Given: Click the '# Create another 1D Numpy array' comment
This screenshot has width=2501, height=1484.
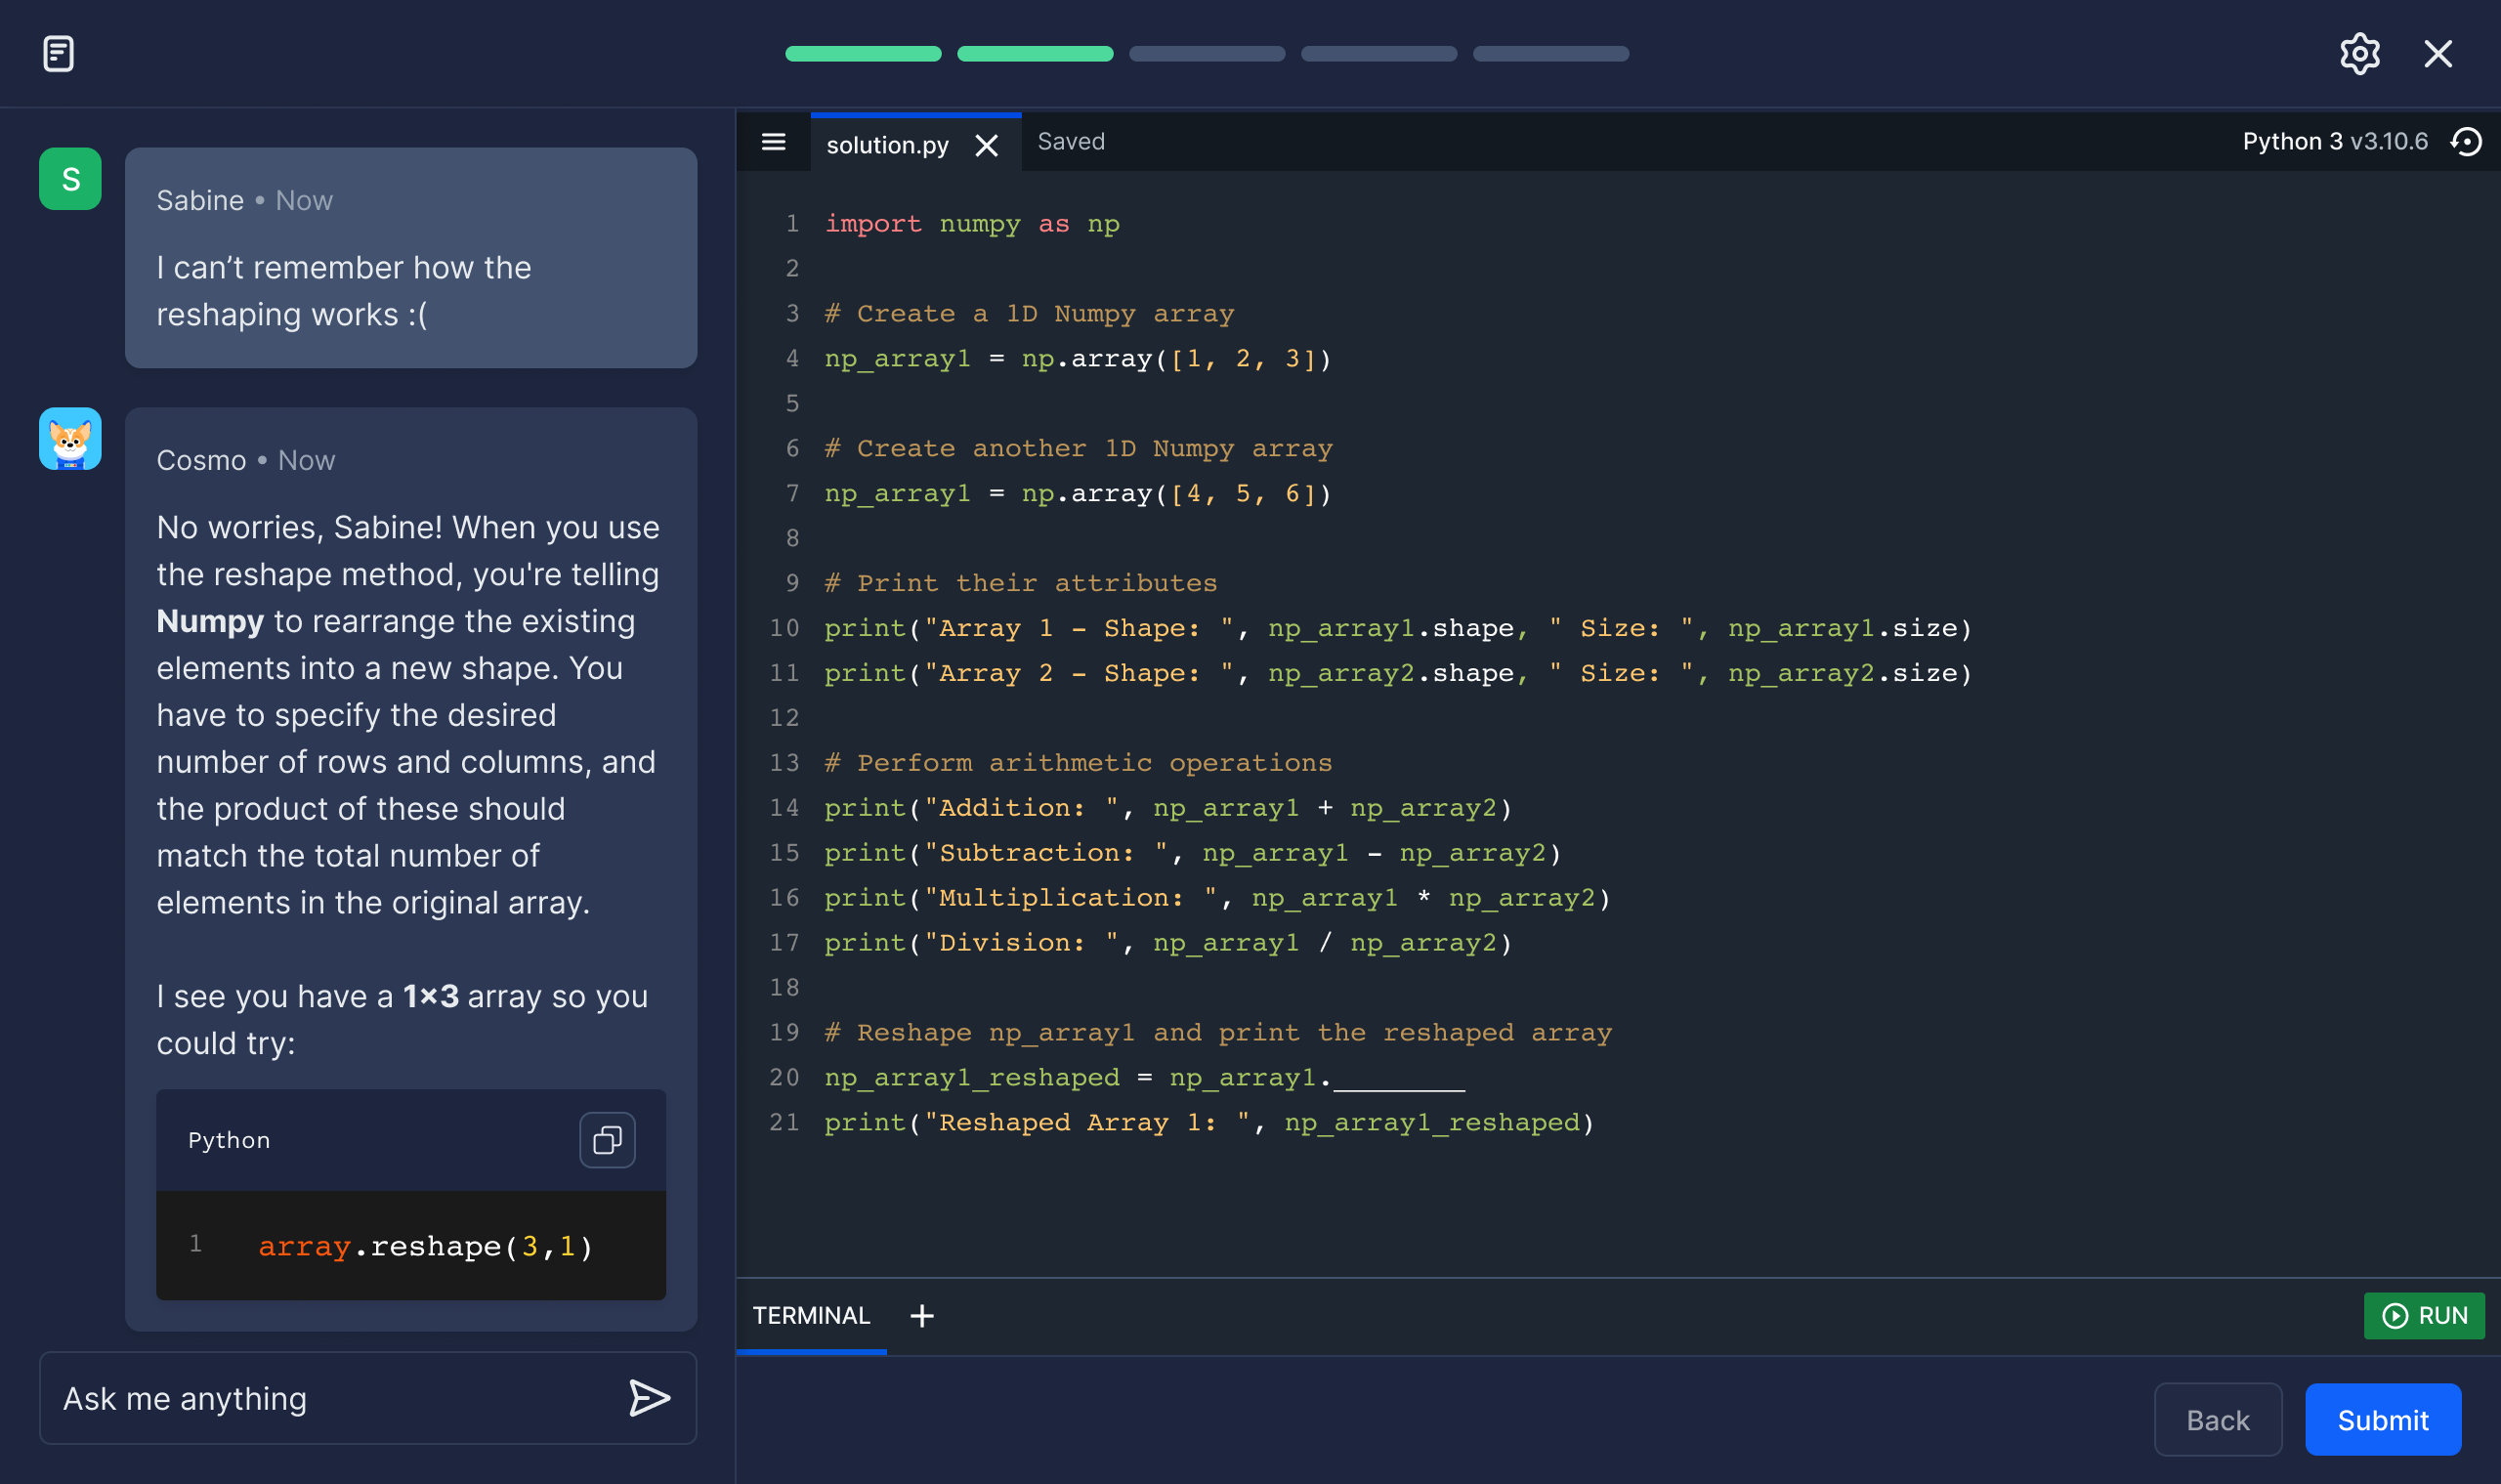Looking at the screenshot, I should pyautogui.click(x=1078, y=449).
